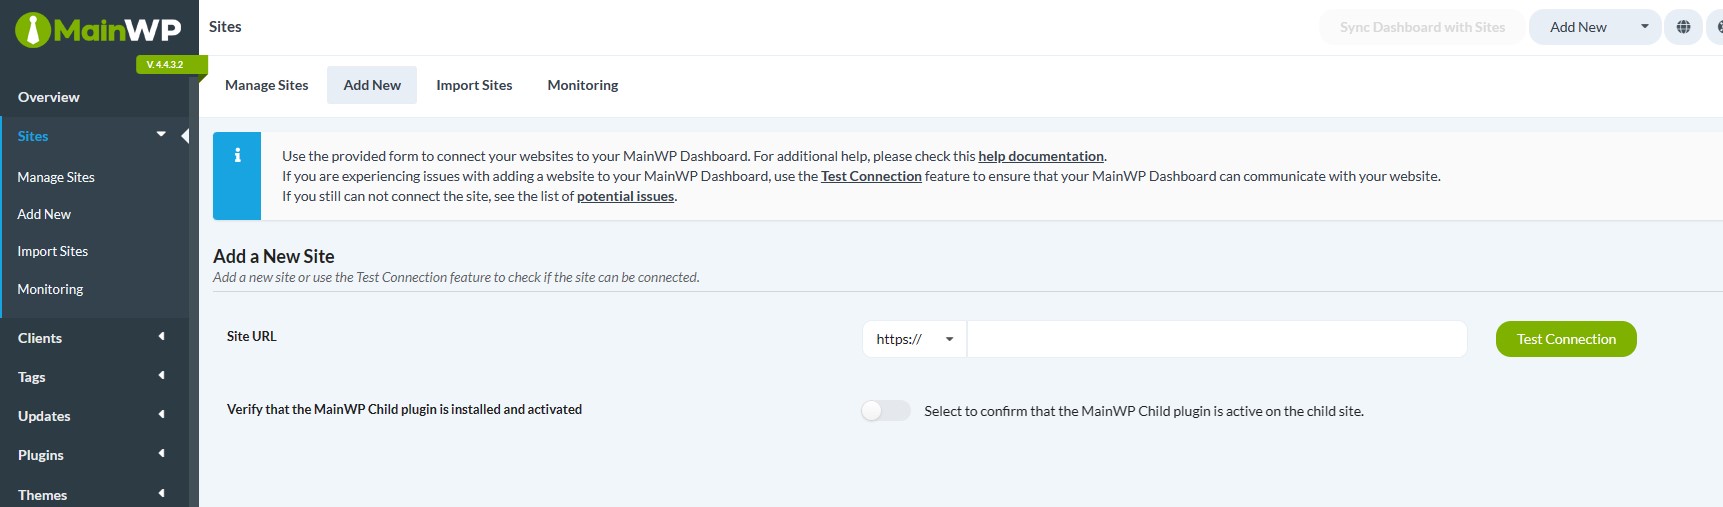Expand the Plugins menu arrow
The height and width of the screenshot is (507, 1723).
click(161, 454)
